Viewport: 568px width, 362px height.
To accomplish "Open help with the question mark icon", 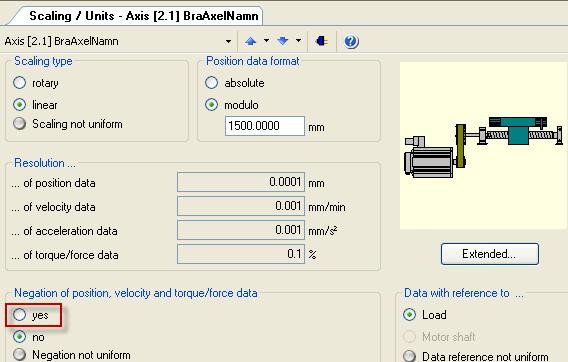I will (351, 41).
